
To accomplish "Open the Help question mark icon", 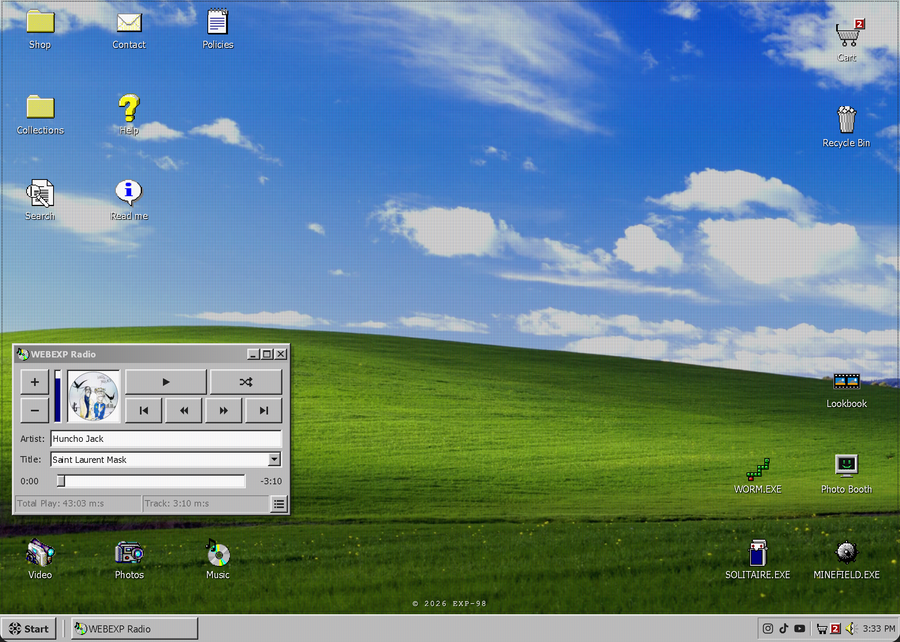I will [x=129, y=108].
